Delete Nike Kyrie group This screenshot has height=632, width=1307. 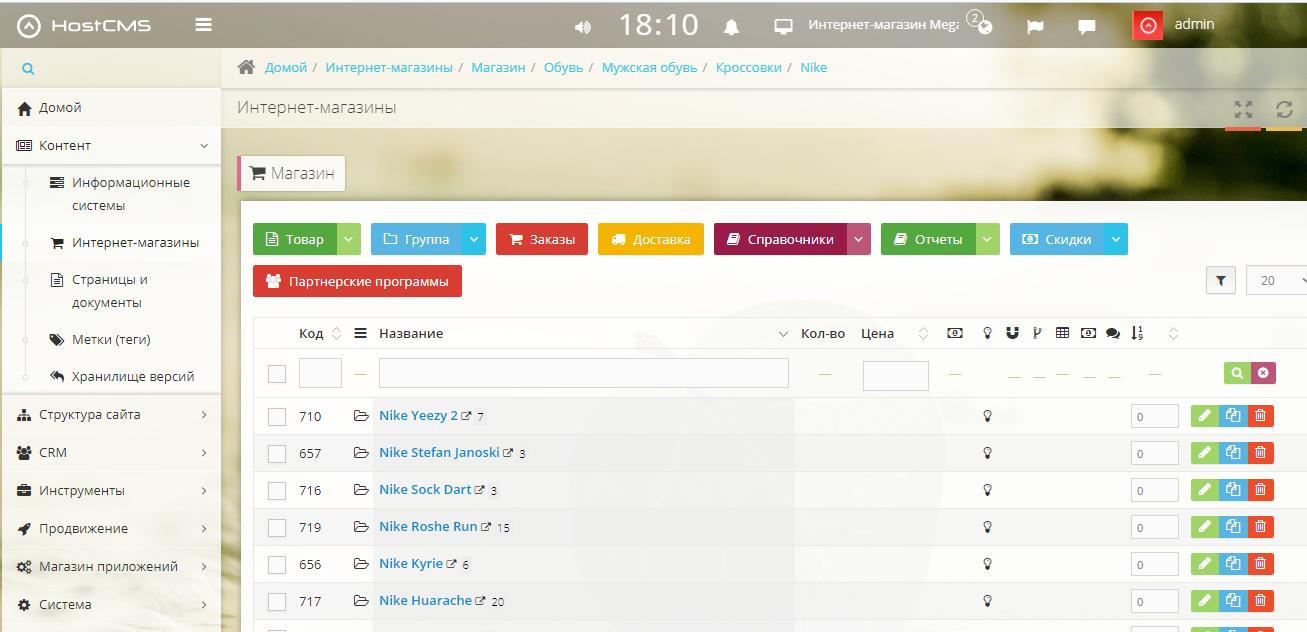point(1260,563)
